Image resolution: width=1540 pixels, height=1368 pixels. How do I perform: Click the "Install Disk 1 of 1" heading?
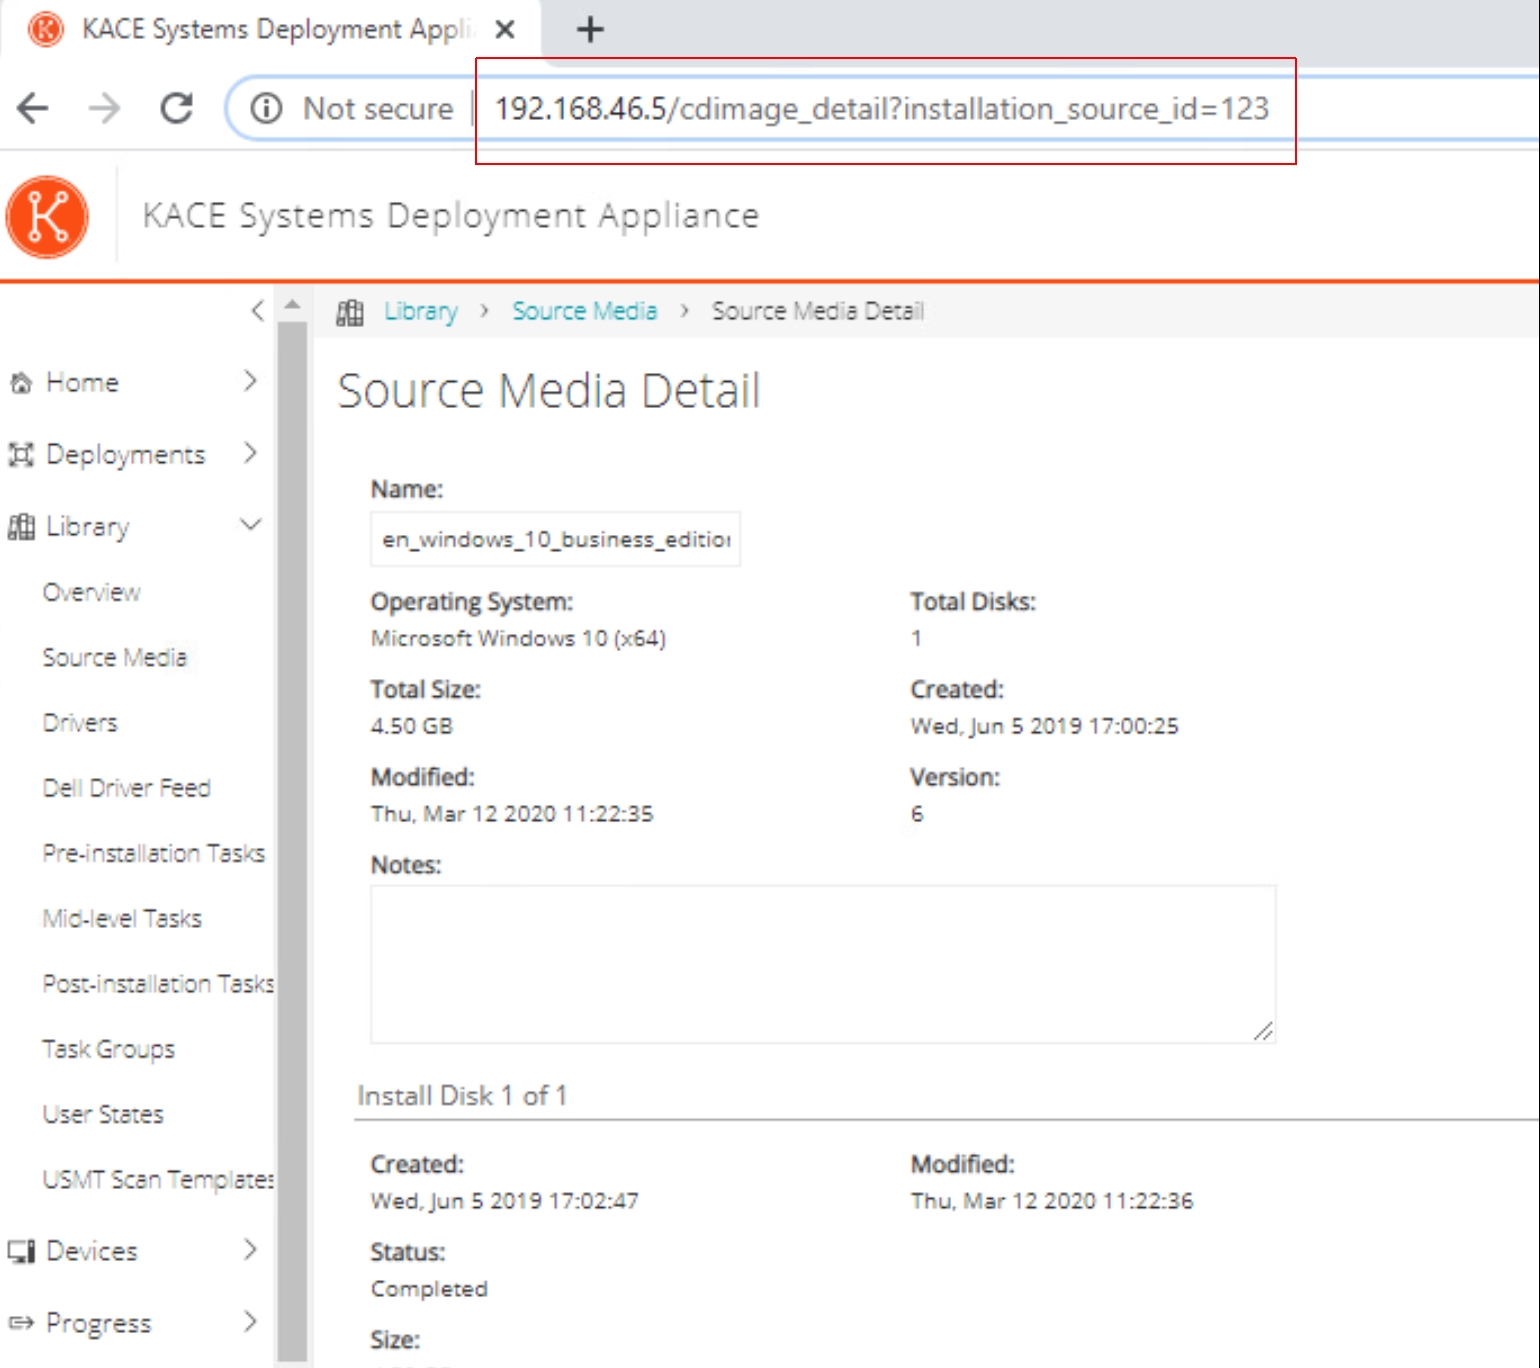point(462,1096)
